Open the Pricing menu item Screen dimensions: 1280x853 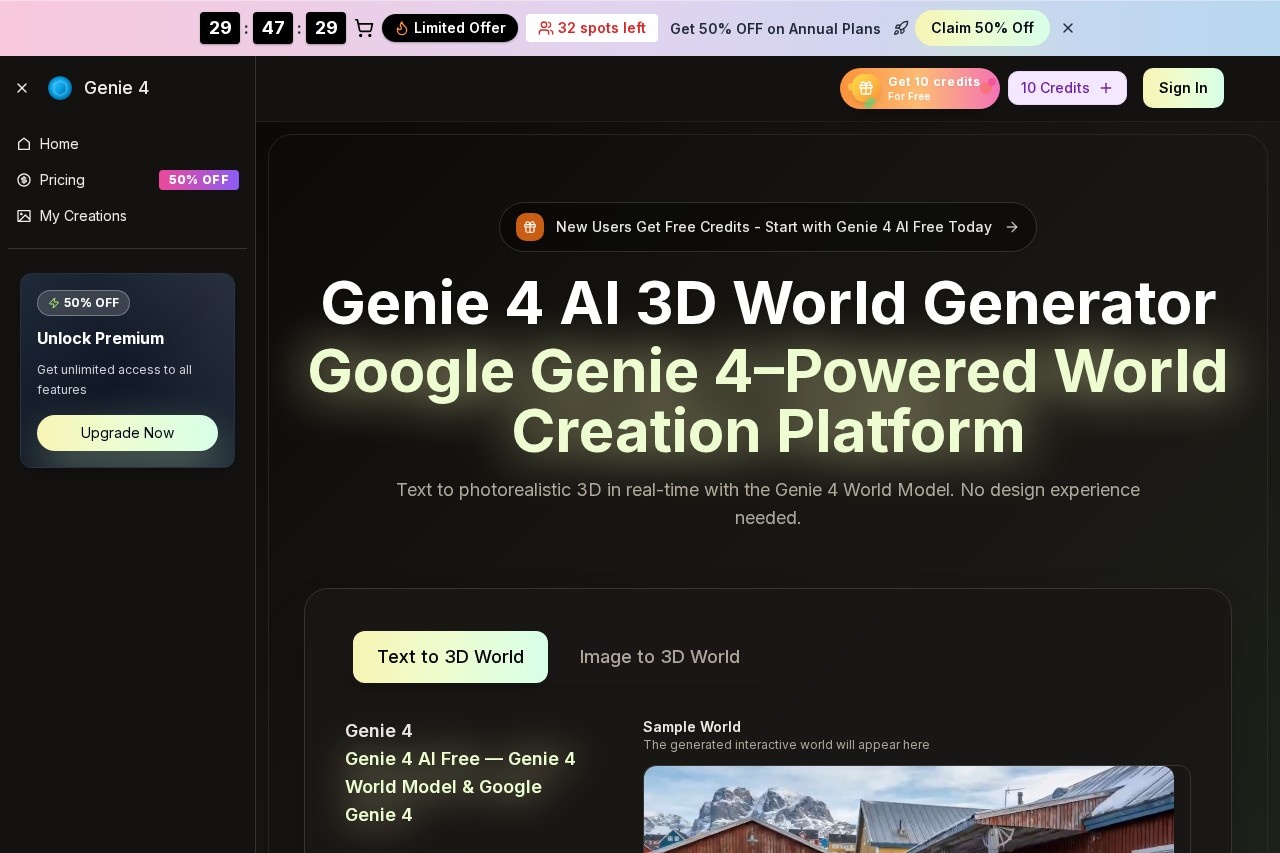pyautogui.click(x=127, y=180)
